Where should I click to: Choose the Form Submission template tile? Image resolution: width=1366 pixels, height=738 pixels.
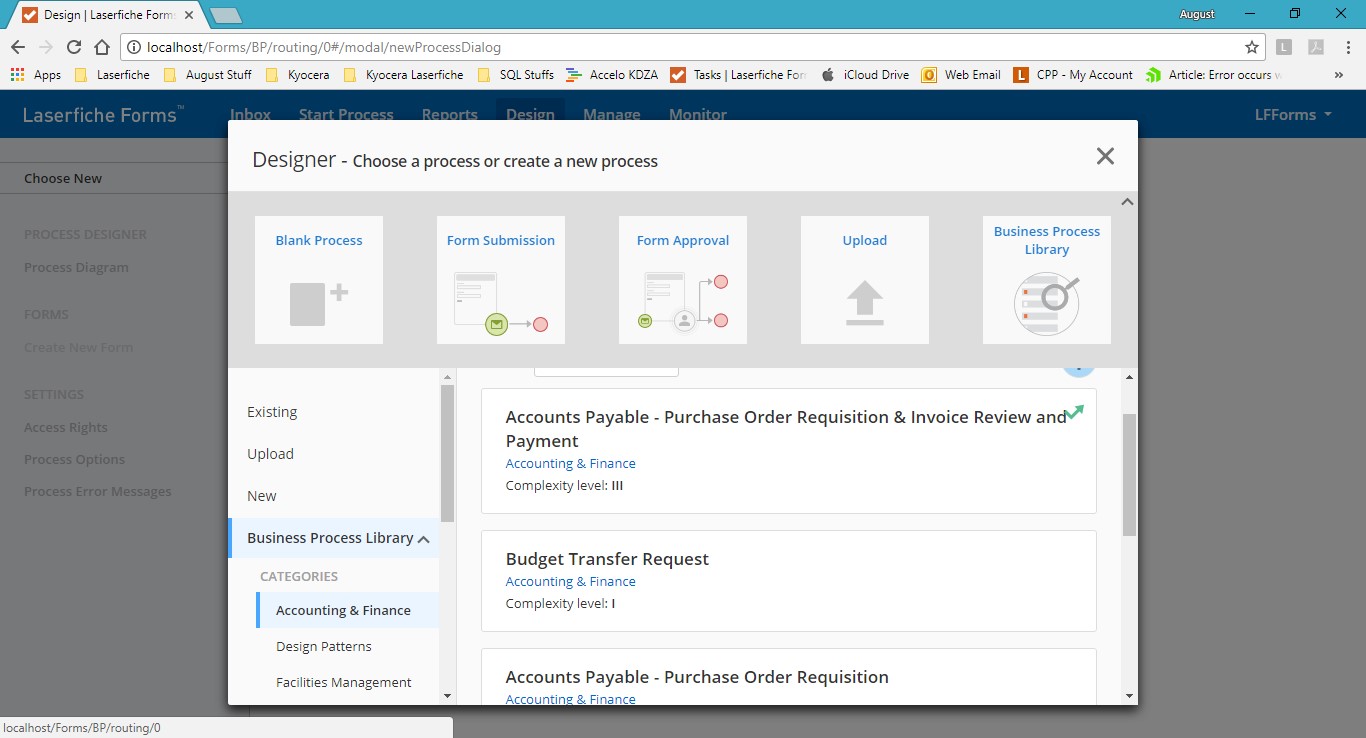(501, 280)
